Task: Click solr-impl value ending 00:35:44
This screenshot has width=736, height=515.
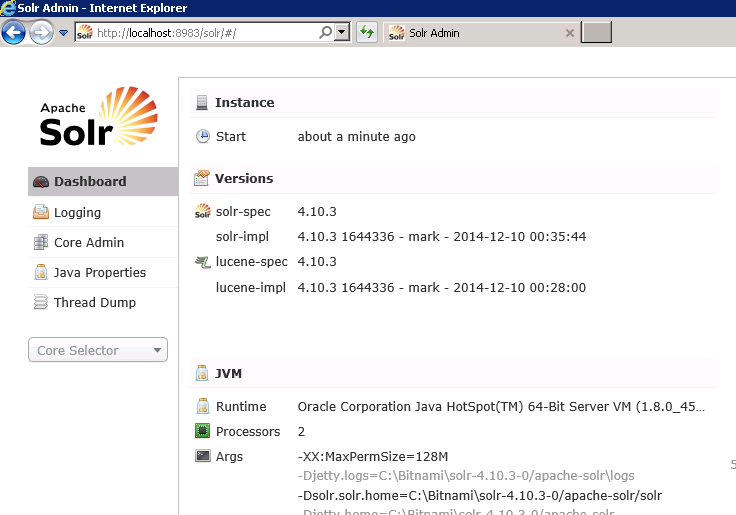Action: pyautogui.click(x=442, y=237)
